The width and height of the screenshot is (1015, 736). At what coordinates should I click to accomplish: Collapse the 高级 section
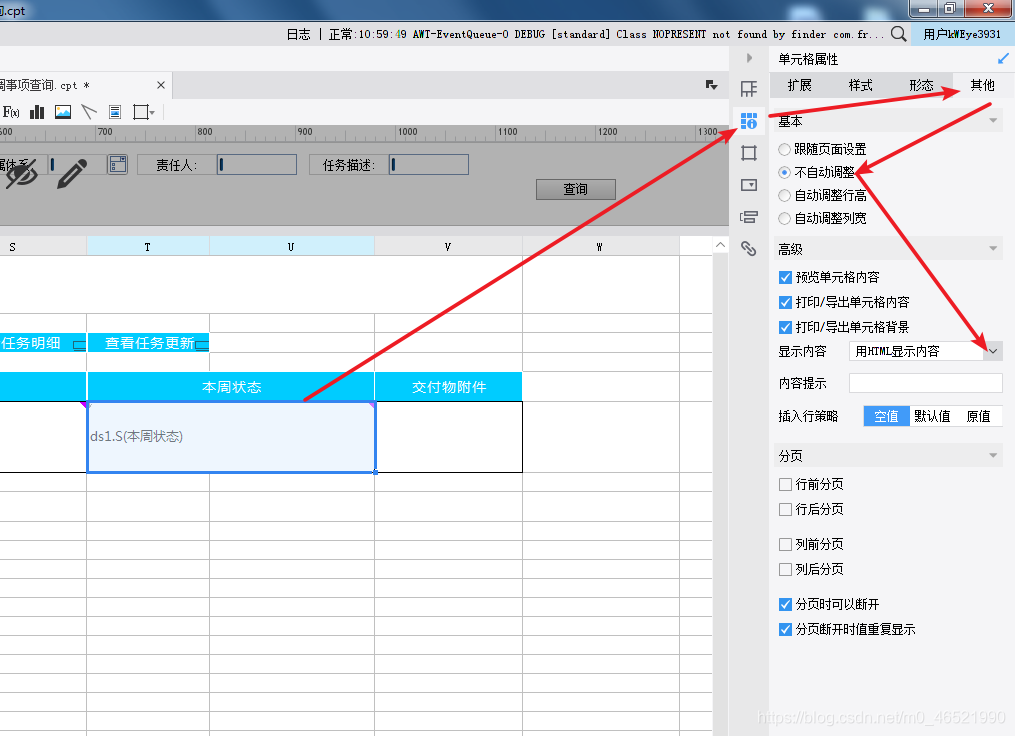(x=993, y=249)
